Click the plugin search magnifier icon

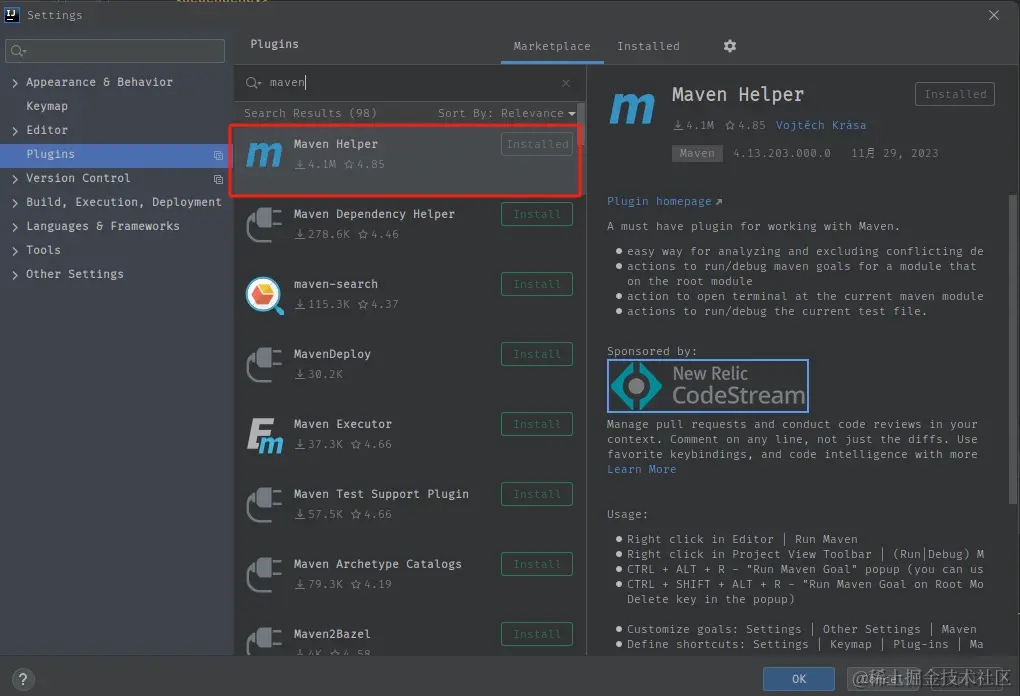tap(253, 83)
